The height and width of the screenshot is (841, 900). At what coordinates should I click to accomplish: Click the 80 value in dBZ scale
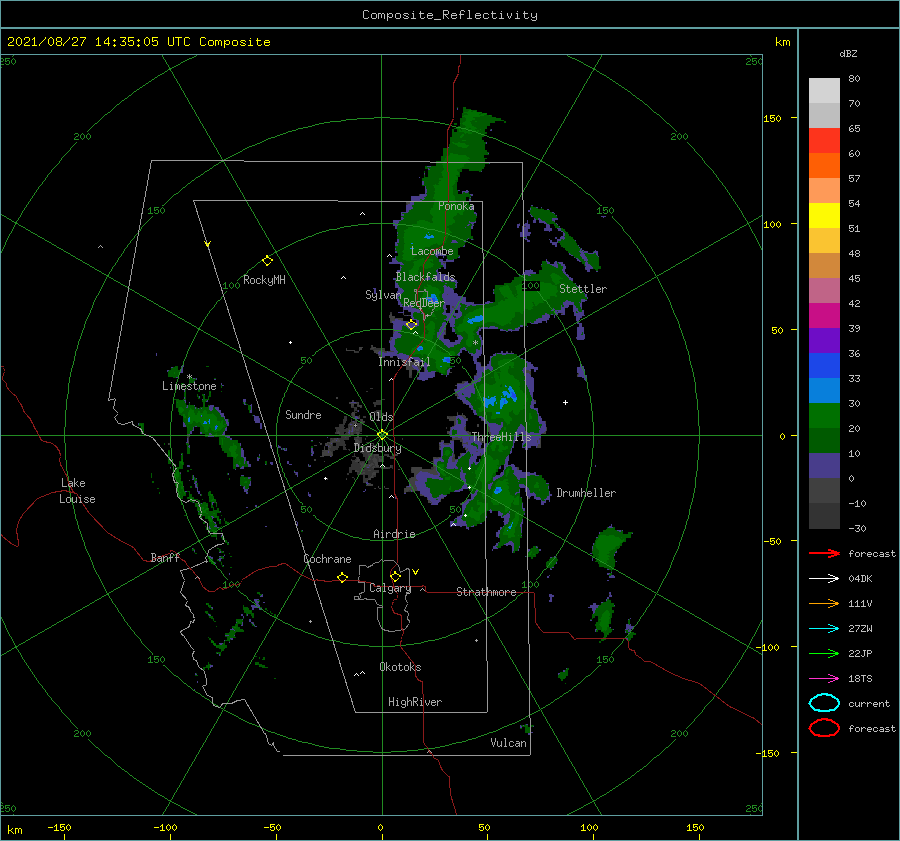pyautogui.click(x=854, y=79)
